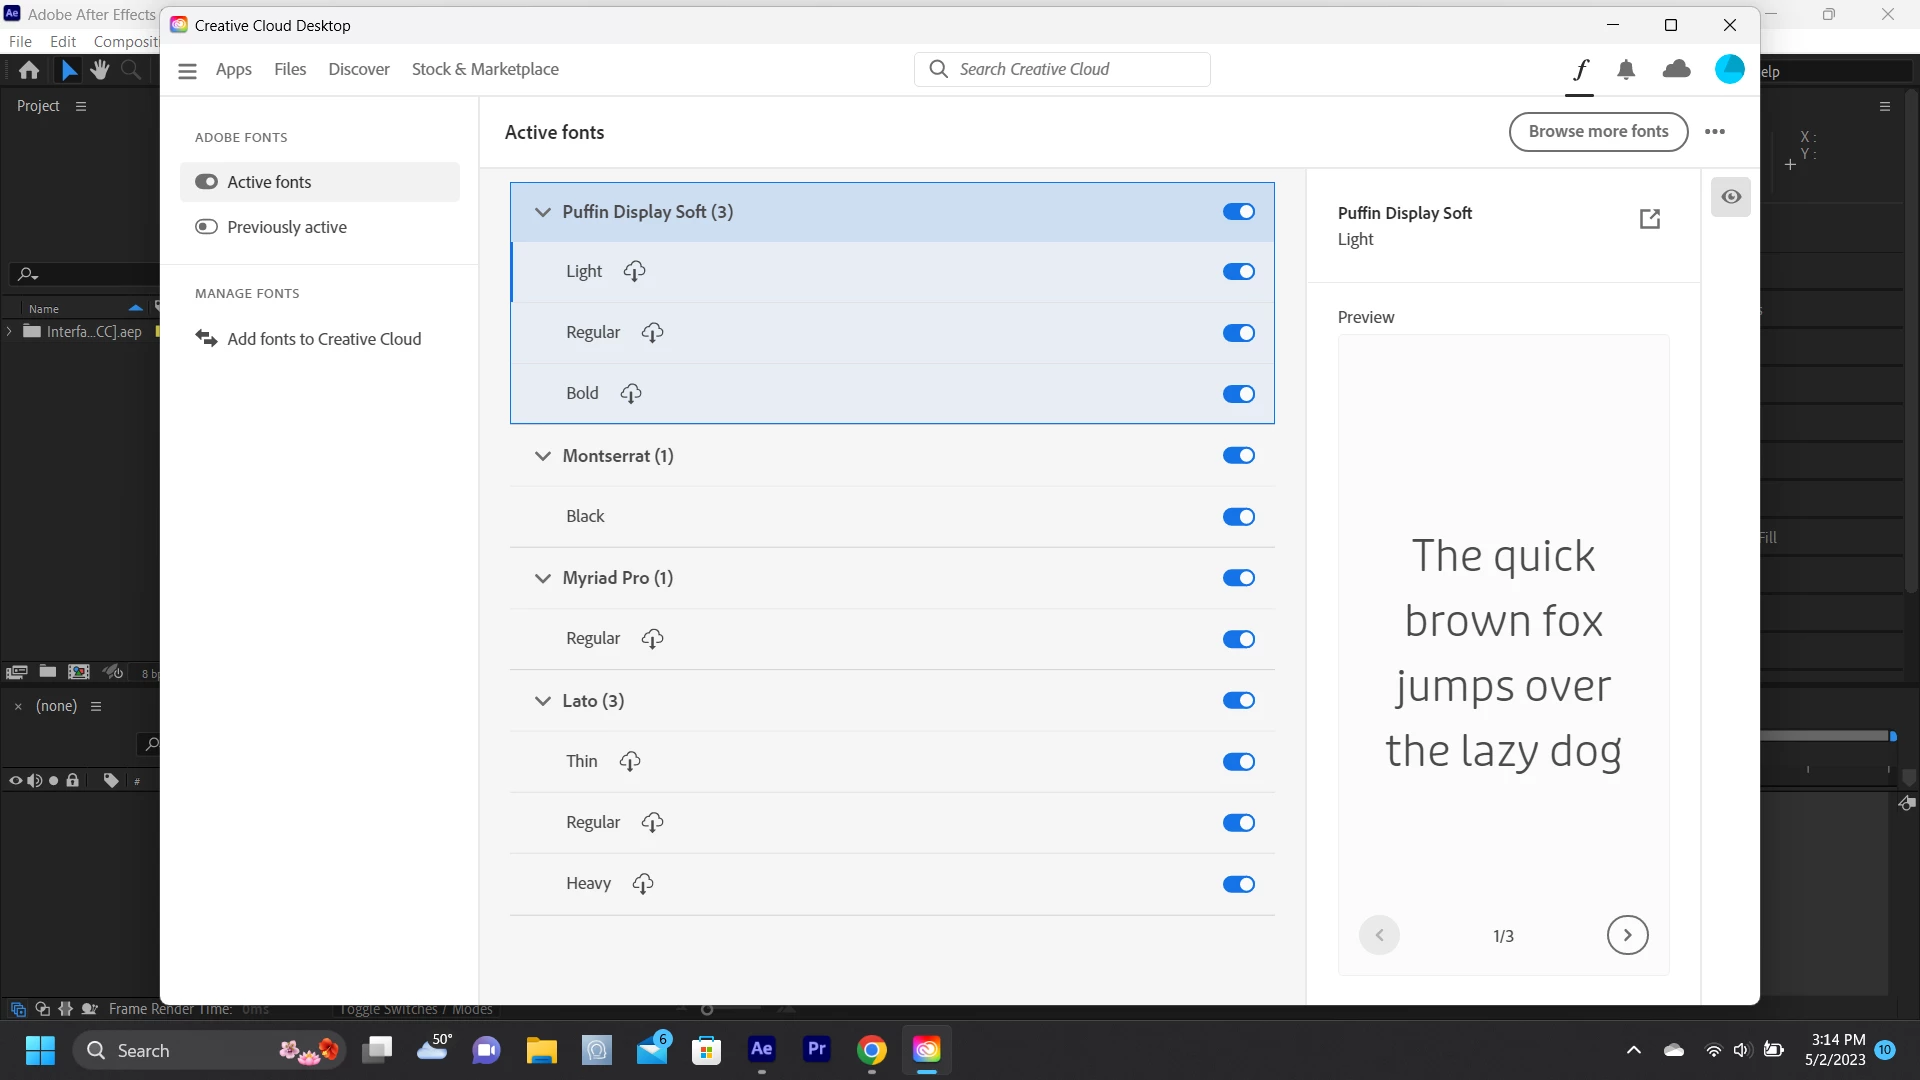The image size is (1920, 1080).
Task: Open cloud sync status icon
Action: [x=1676, y=70]
